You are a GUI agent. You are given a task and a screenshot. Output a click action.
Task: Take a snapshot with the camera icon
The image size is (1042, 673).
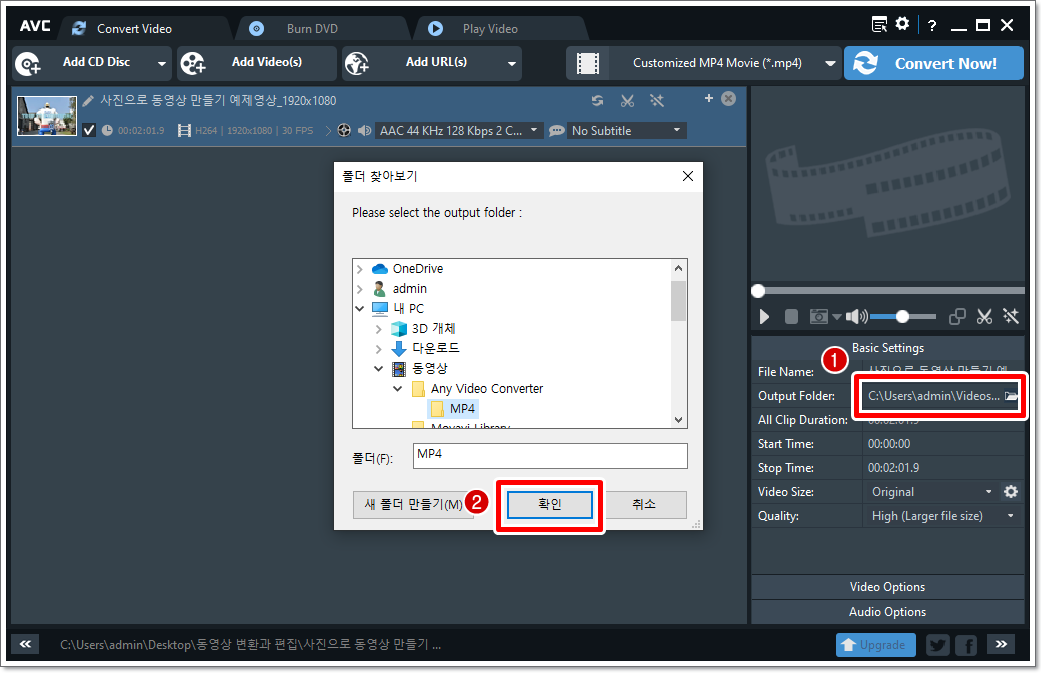point(818,317)
